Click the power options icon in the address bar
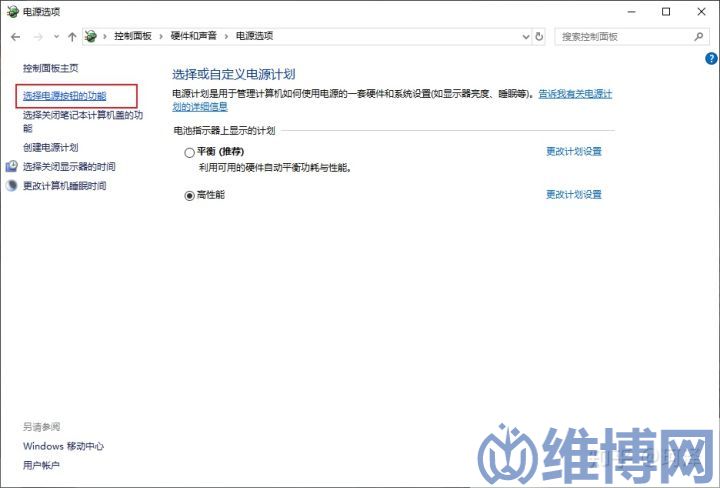 91,36
